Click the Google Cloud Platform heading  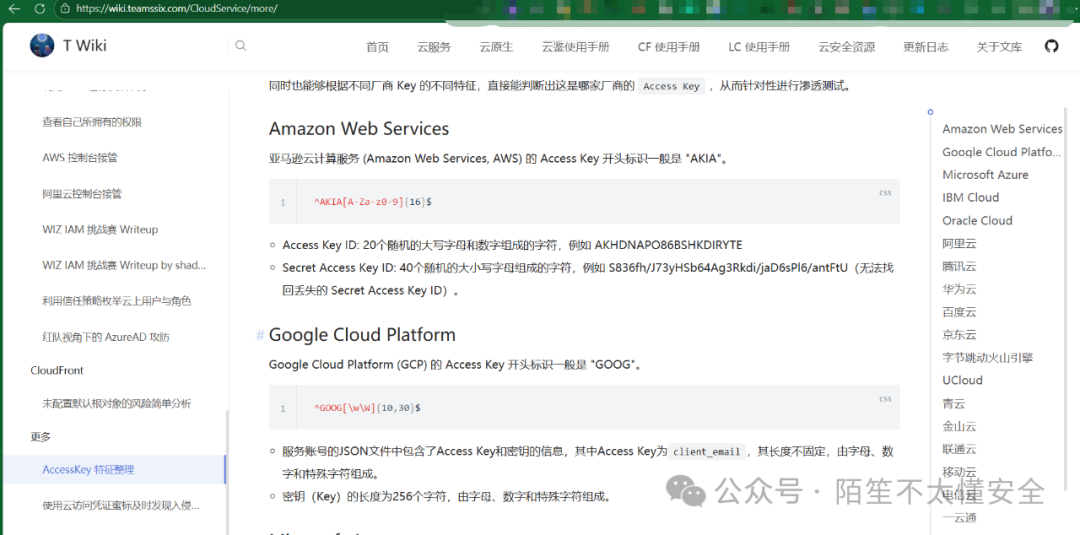point(362,335)
